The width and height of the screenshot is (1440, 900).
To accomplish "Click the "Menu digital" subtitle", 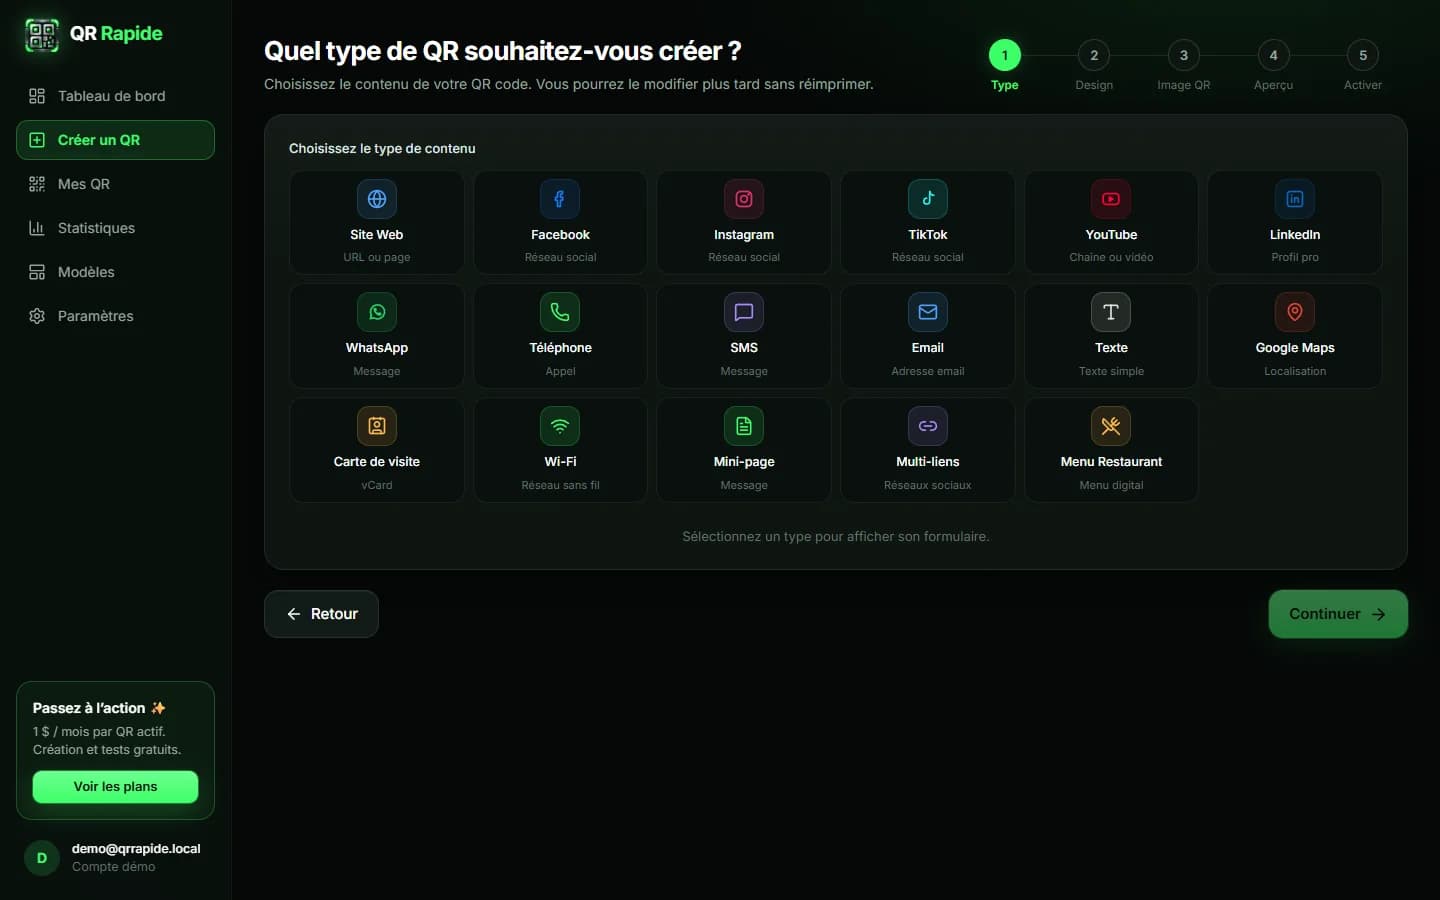I will click(1111, 485).
